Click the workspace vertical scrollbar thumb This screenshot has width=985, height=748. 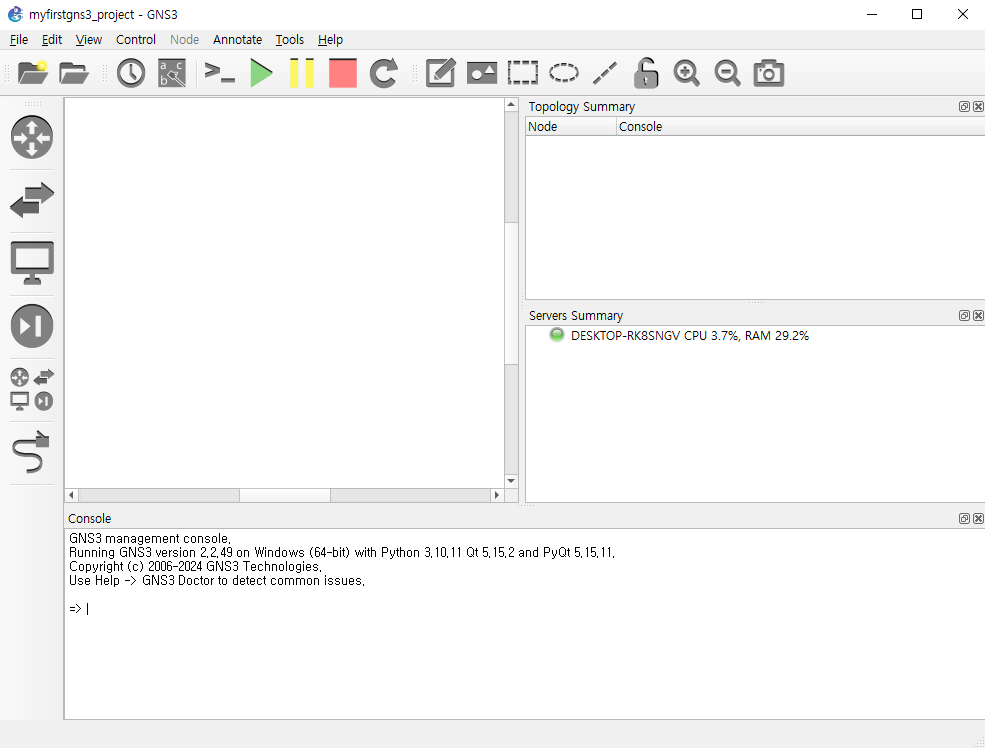tap(511, 293)
